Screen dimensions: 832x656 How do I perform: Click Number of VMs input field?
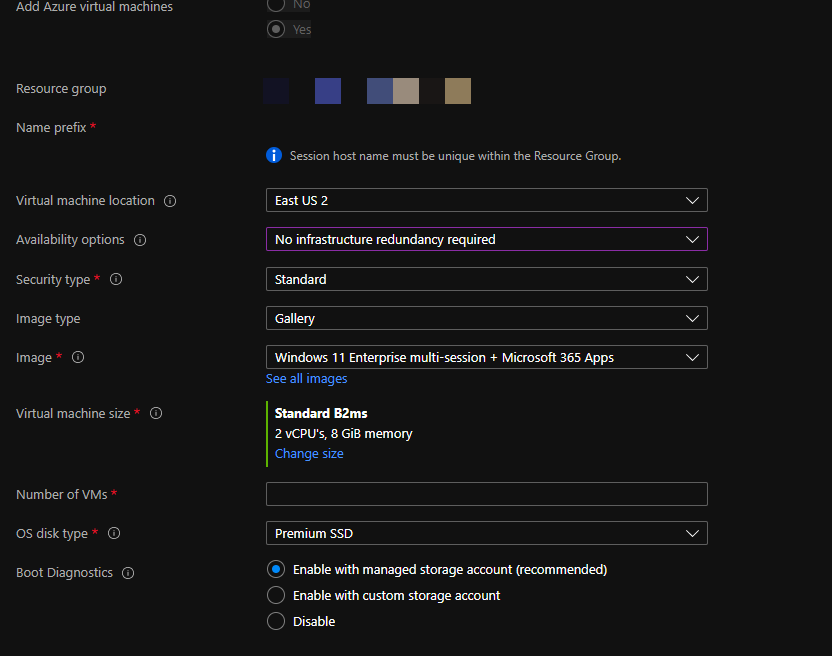(x=487, y=494)
